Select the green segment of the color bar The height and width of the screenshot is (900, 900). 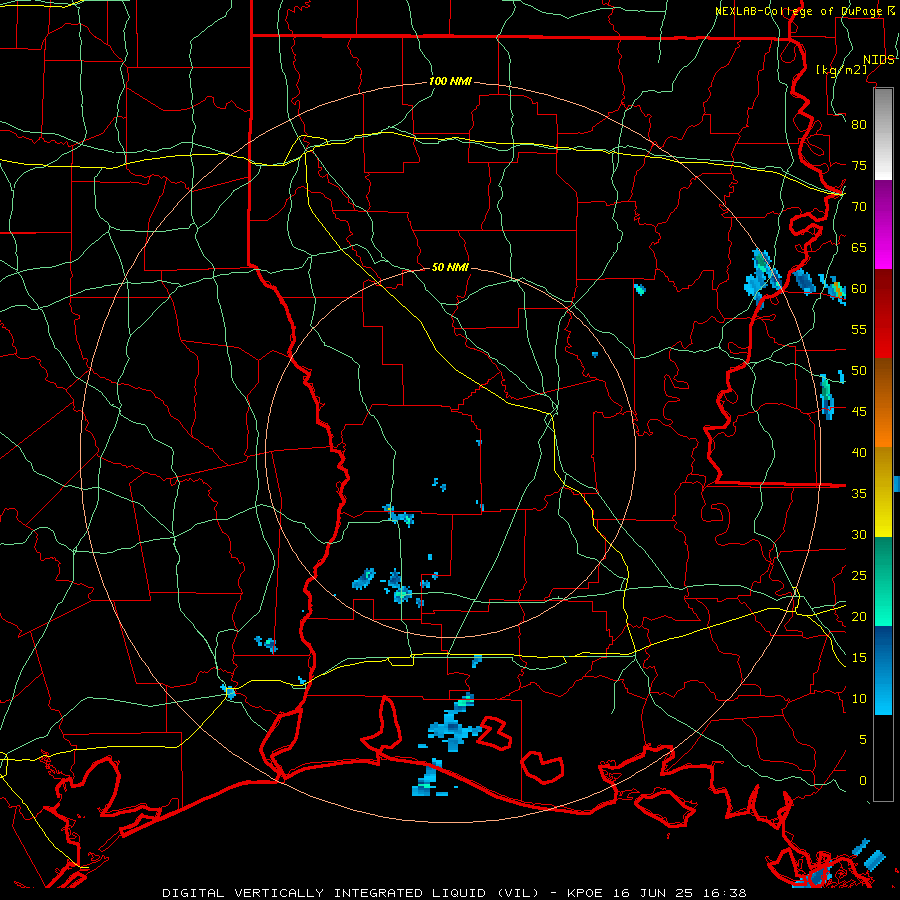[x=883, y=581]
